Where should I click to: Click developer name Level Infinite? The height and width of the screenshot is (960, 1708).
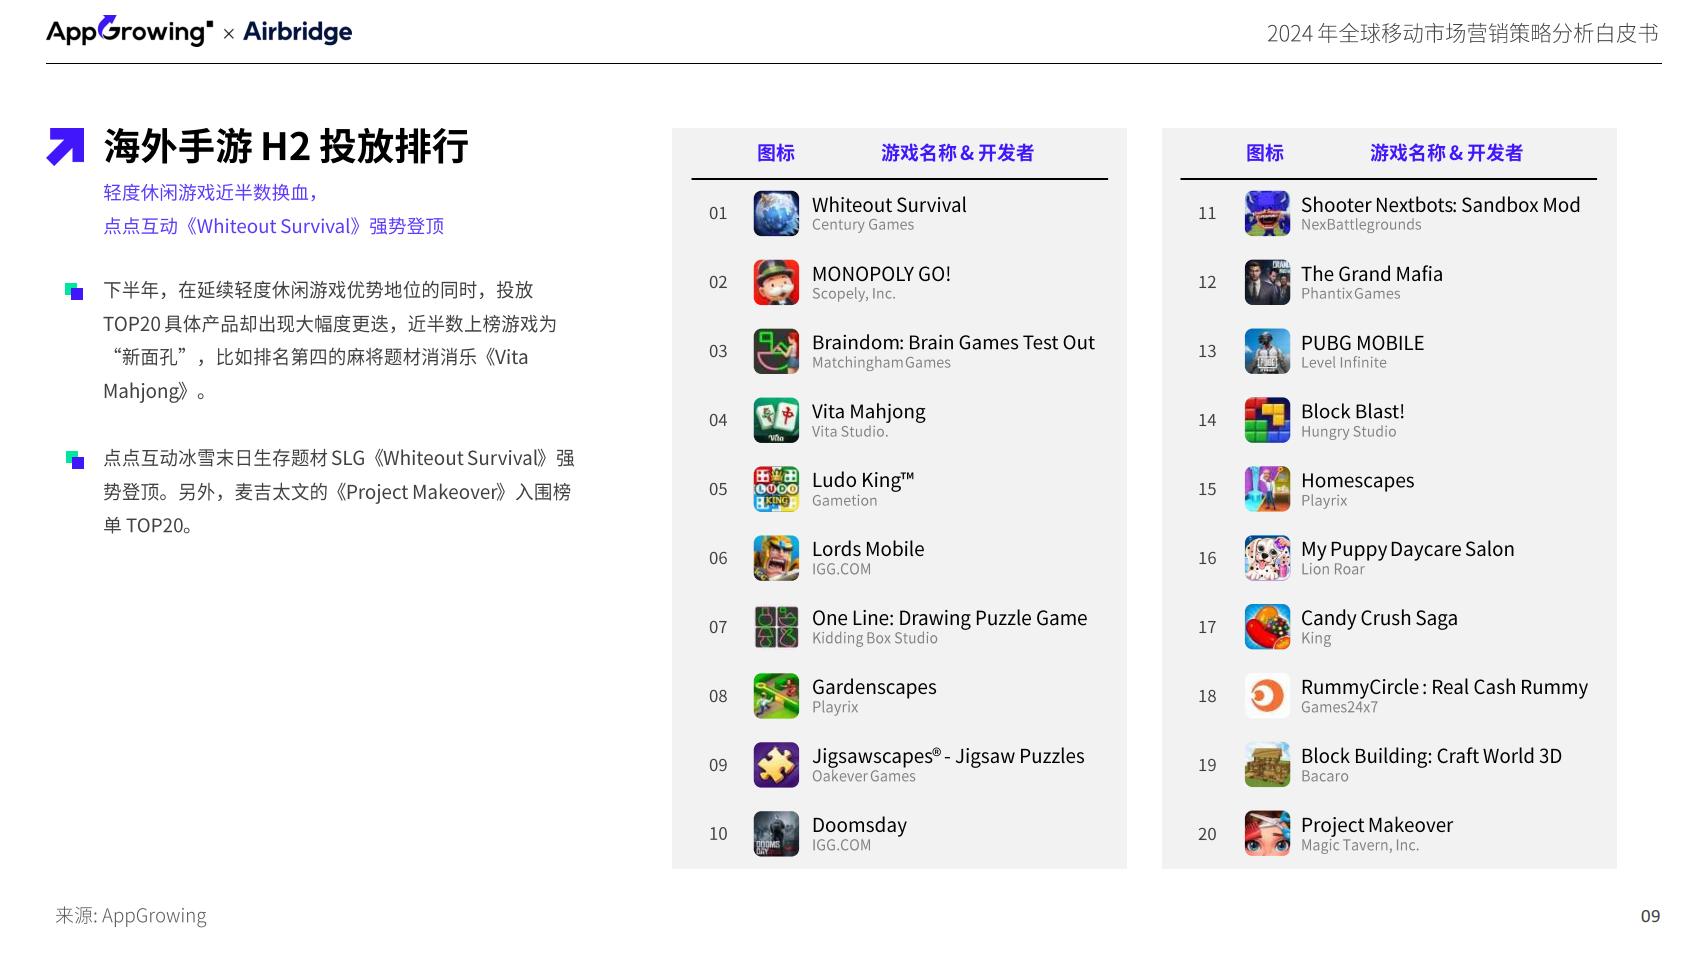click(1344, 363)
